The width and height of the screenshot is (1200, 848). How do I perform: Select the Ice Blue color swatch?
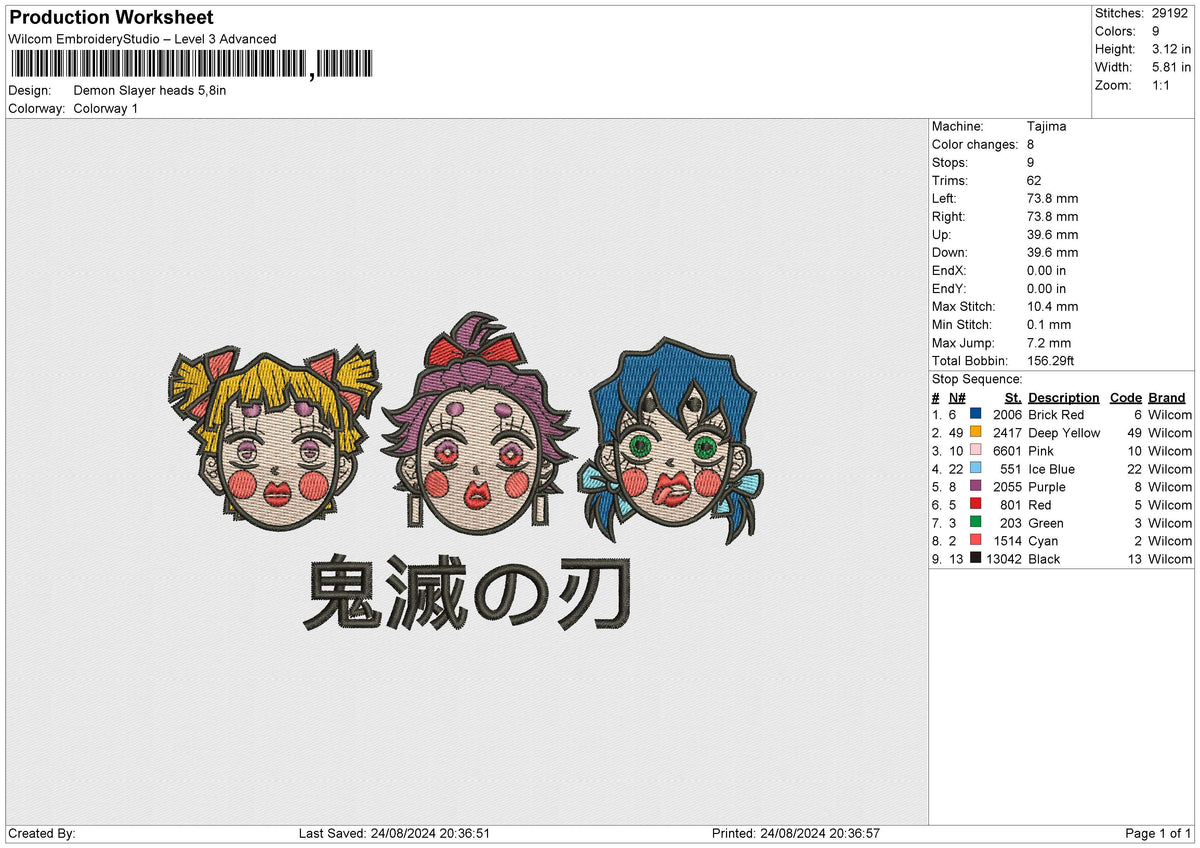(975, 468)
